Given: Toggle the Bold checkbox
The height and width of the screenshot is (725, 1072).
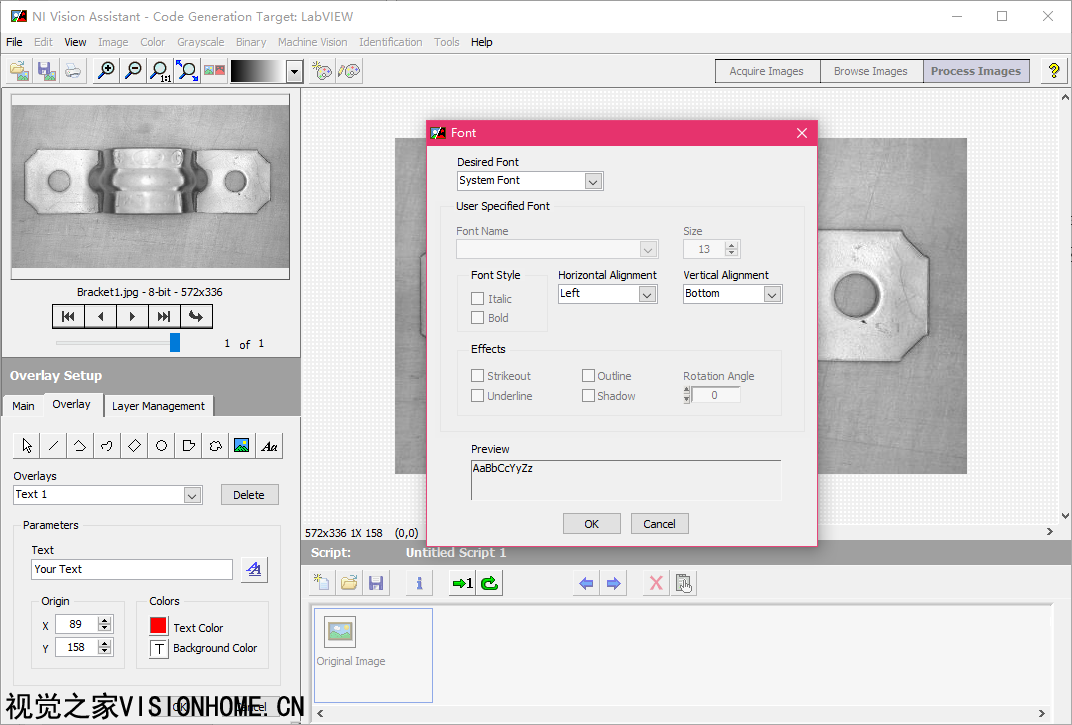Looking at the screenshot, I should point(478,318).
